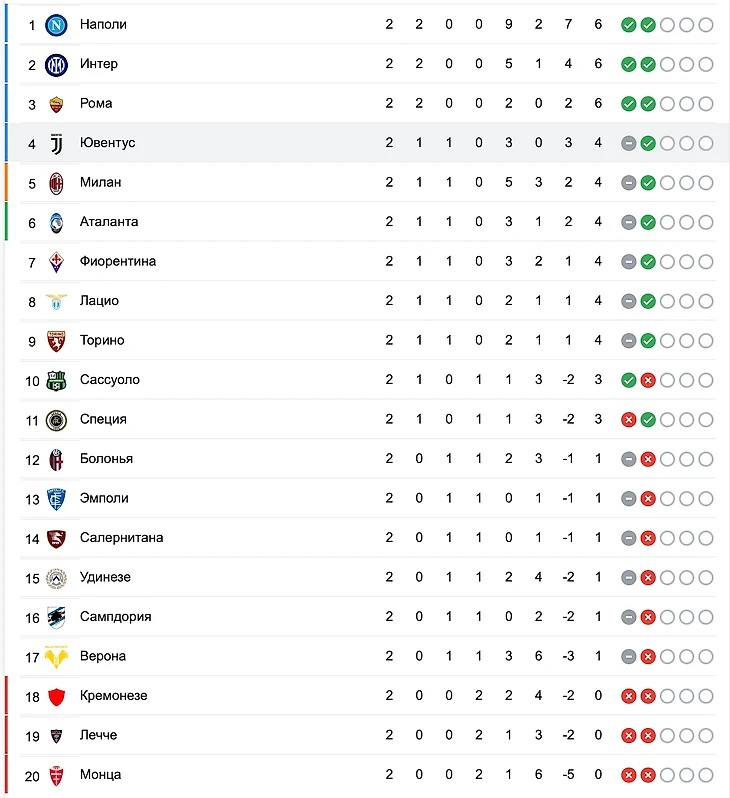Click the Juventus club logo
This screenshot has height=798, width=730.
(56, 143)
